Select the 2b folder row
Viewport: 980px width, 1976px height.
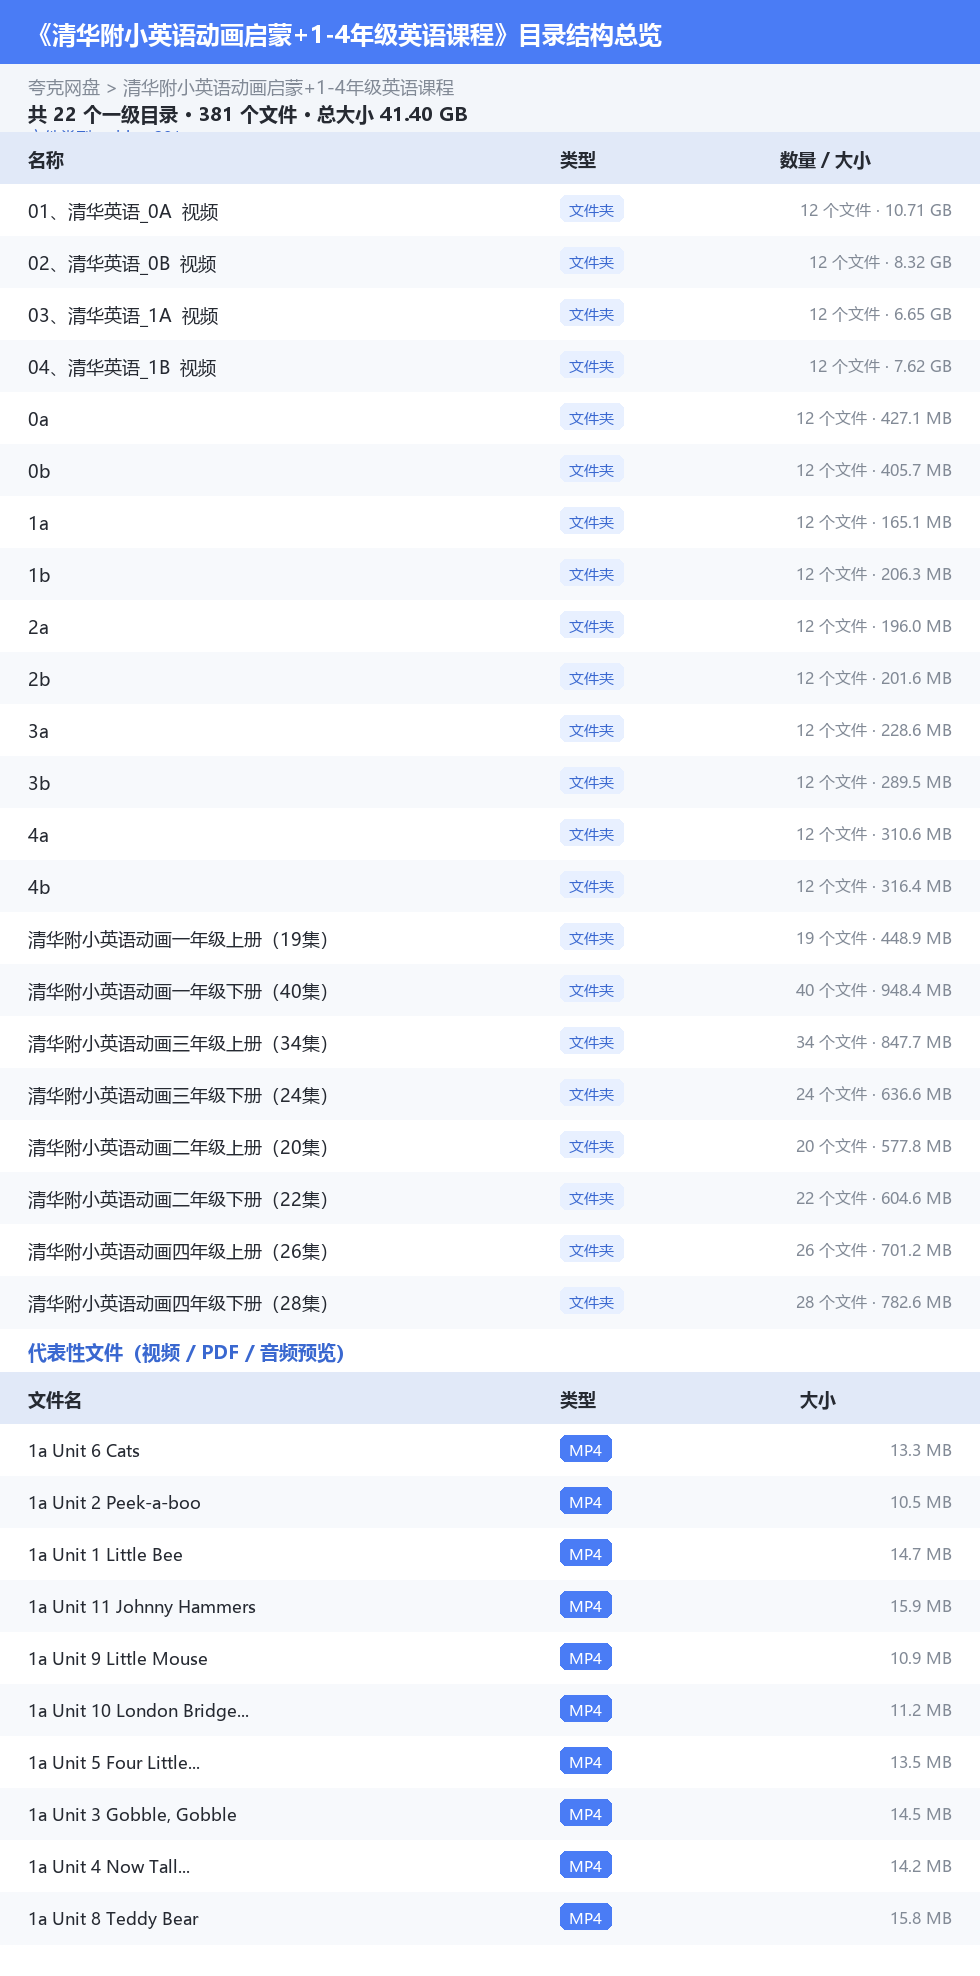click(x=490, y=678)
